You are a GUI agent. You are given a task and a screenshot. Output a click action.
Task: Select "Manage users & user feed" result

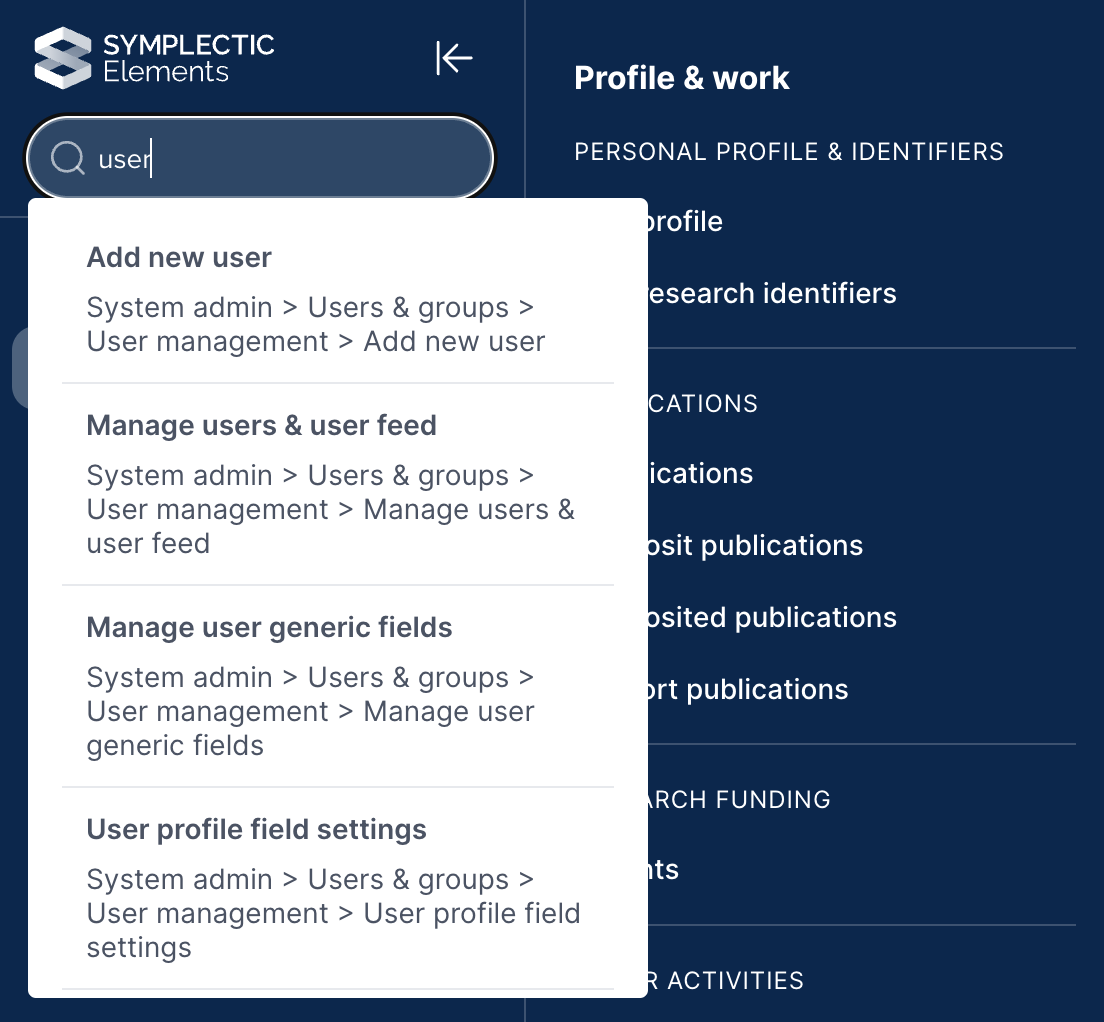[x=261, y=426]
